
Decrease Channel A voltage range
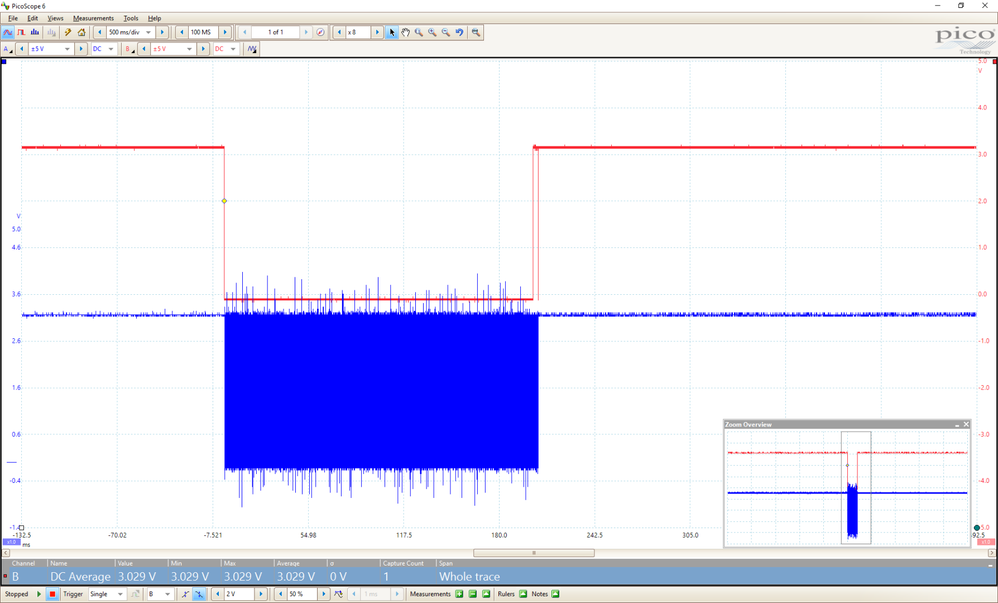click(x=22, y=49)
